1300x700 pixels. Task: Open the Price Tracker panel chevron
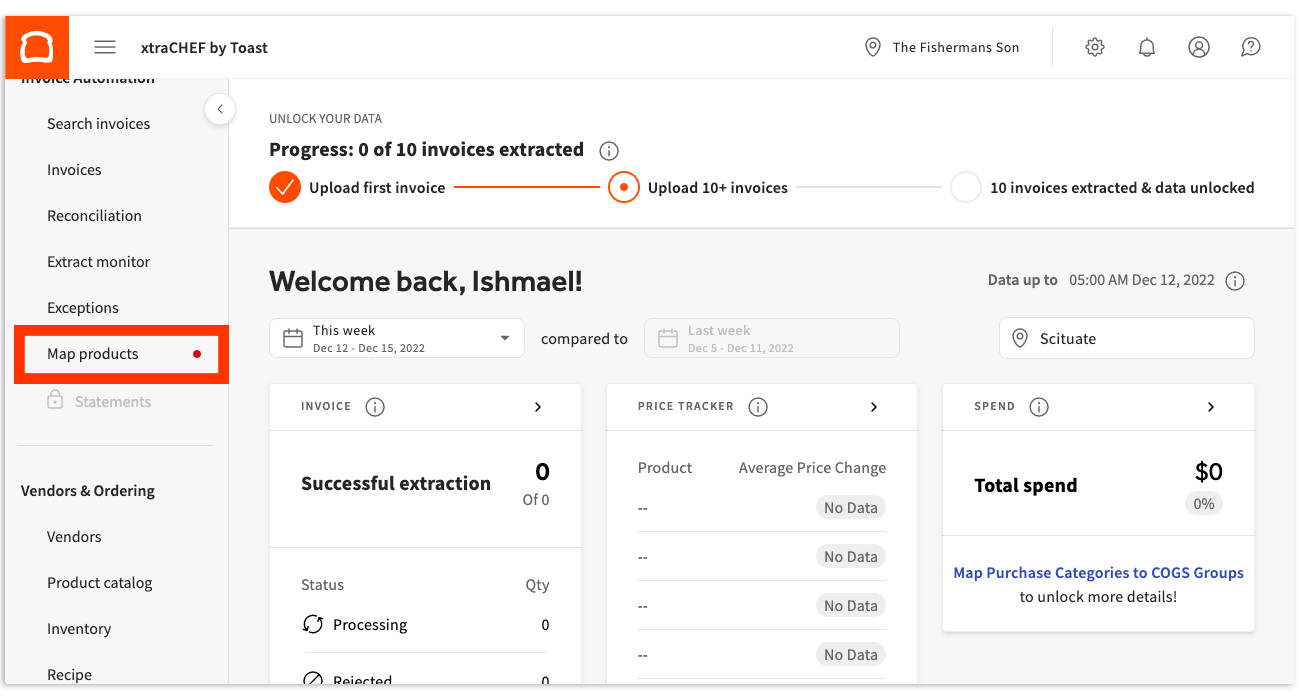(873, 407)
